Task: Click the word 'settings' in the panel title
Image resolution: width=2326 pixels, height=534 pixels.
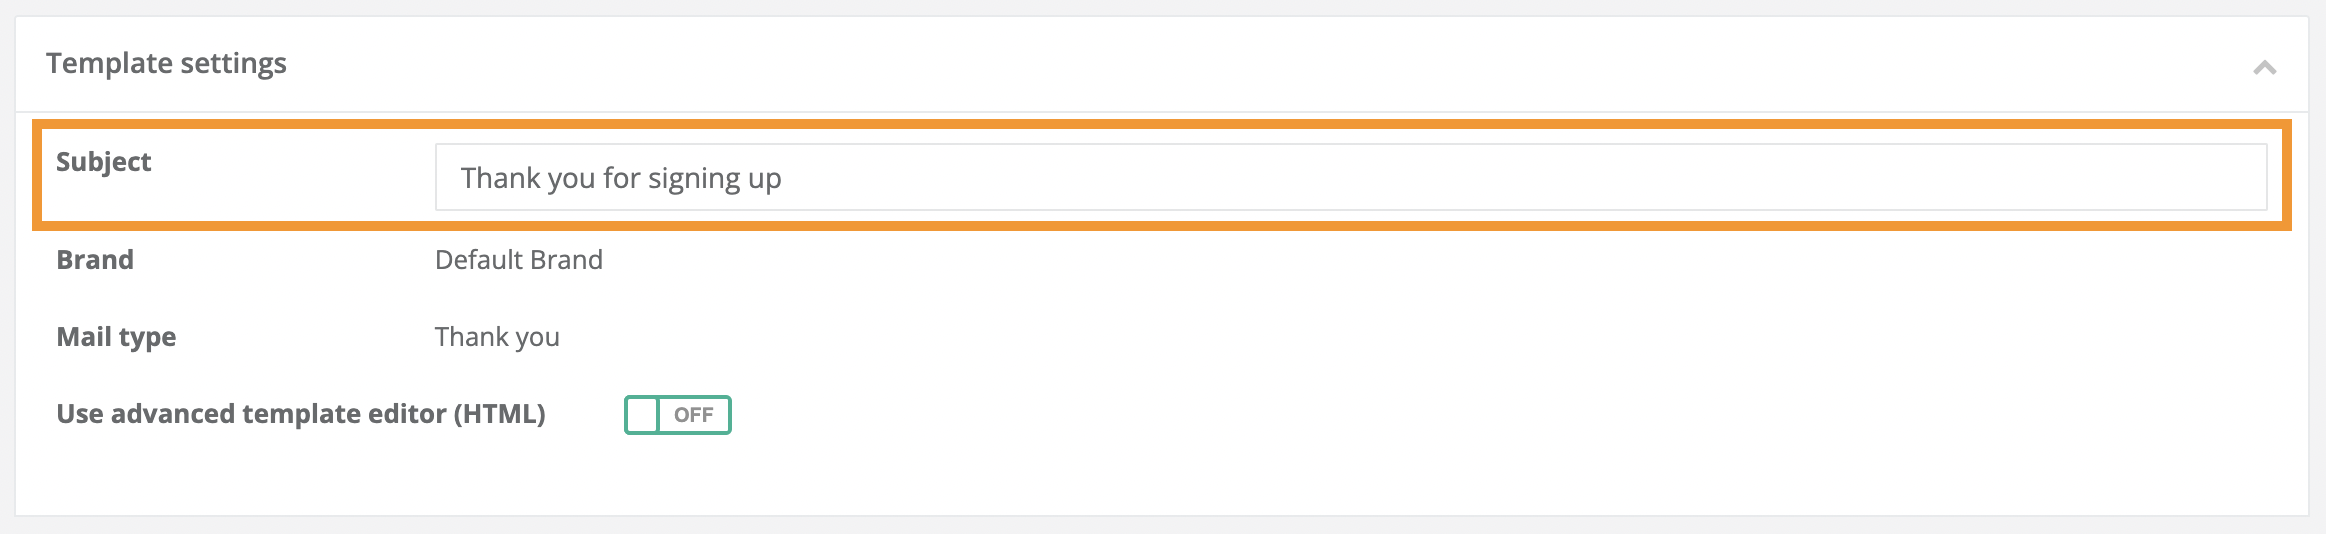Action: [233, 63]
